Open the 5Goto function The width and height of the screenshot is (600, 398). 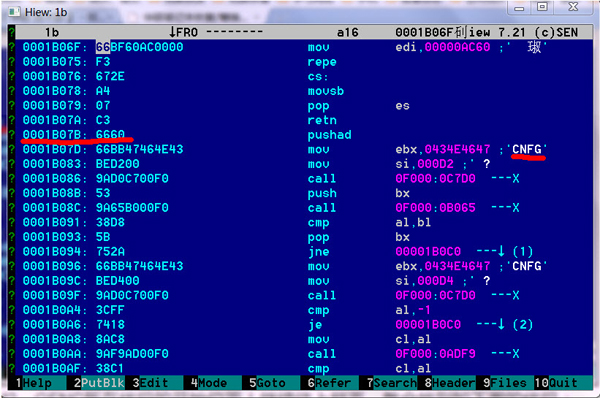coord(267,383)
